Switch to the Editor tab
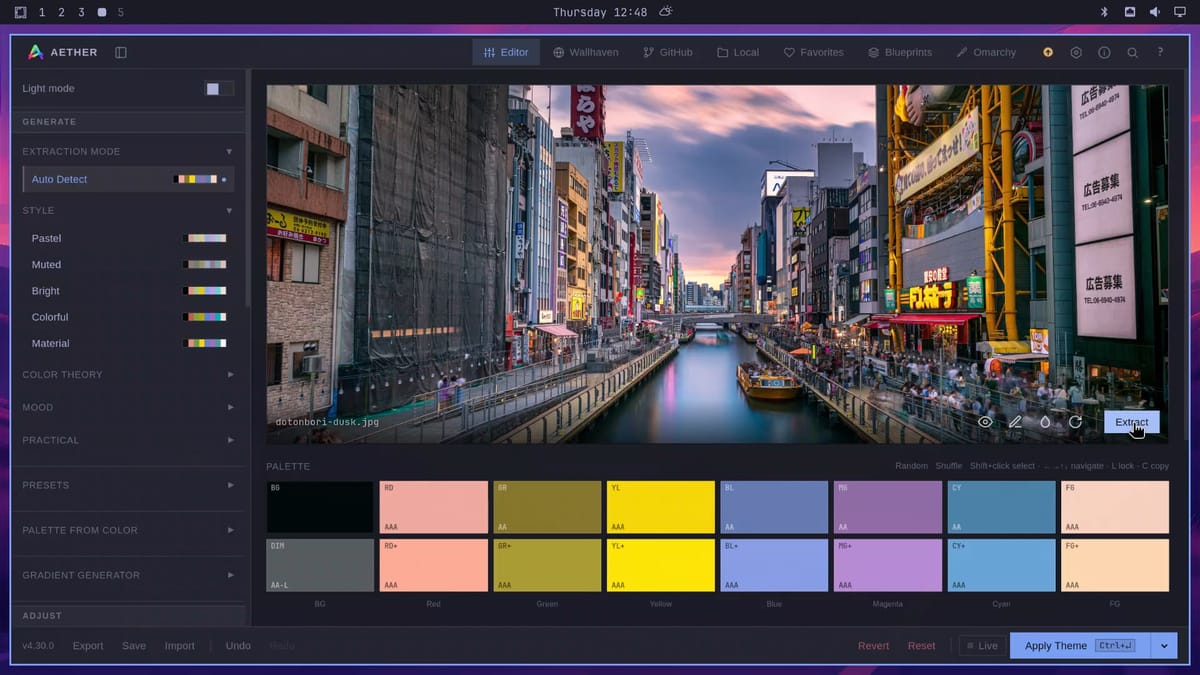The image size is (1200, 675). click(x=506, y=52)
